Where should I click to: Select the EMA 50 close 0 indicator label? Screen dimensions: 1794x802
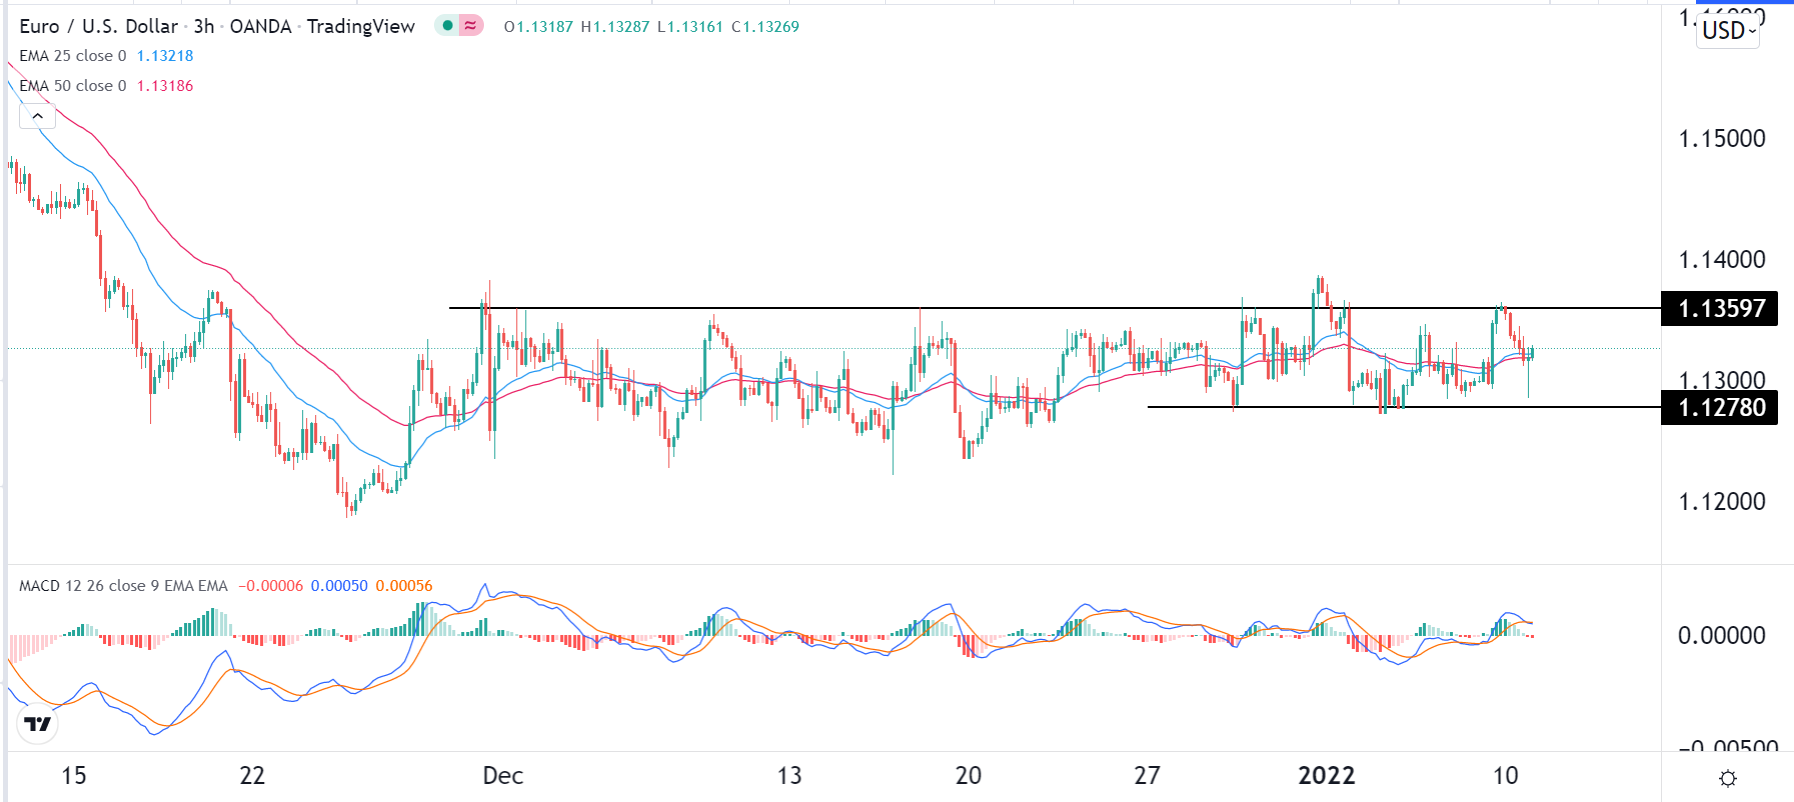tap(73, 86)
